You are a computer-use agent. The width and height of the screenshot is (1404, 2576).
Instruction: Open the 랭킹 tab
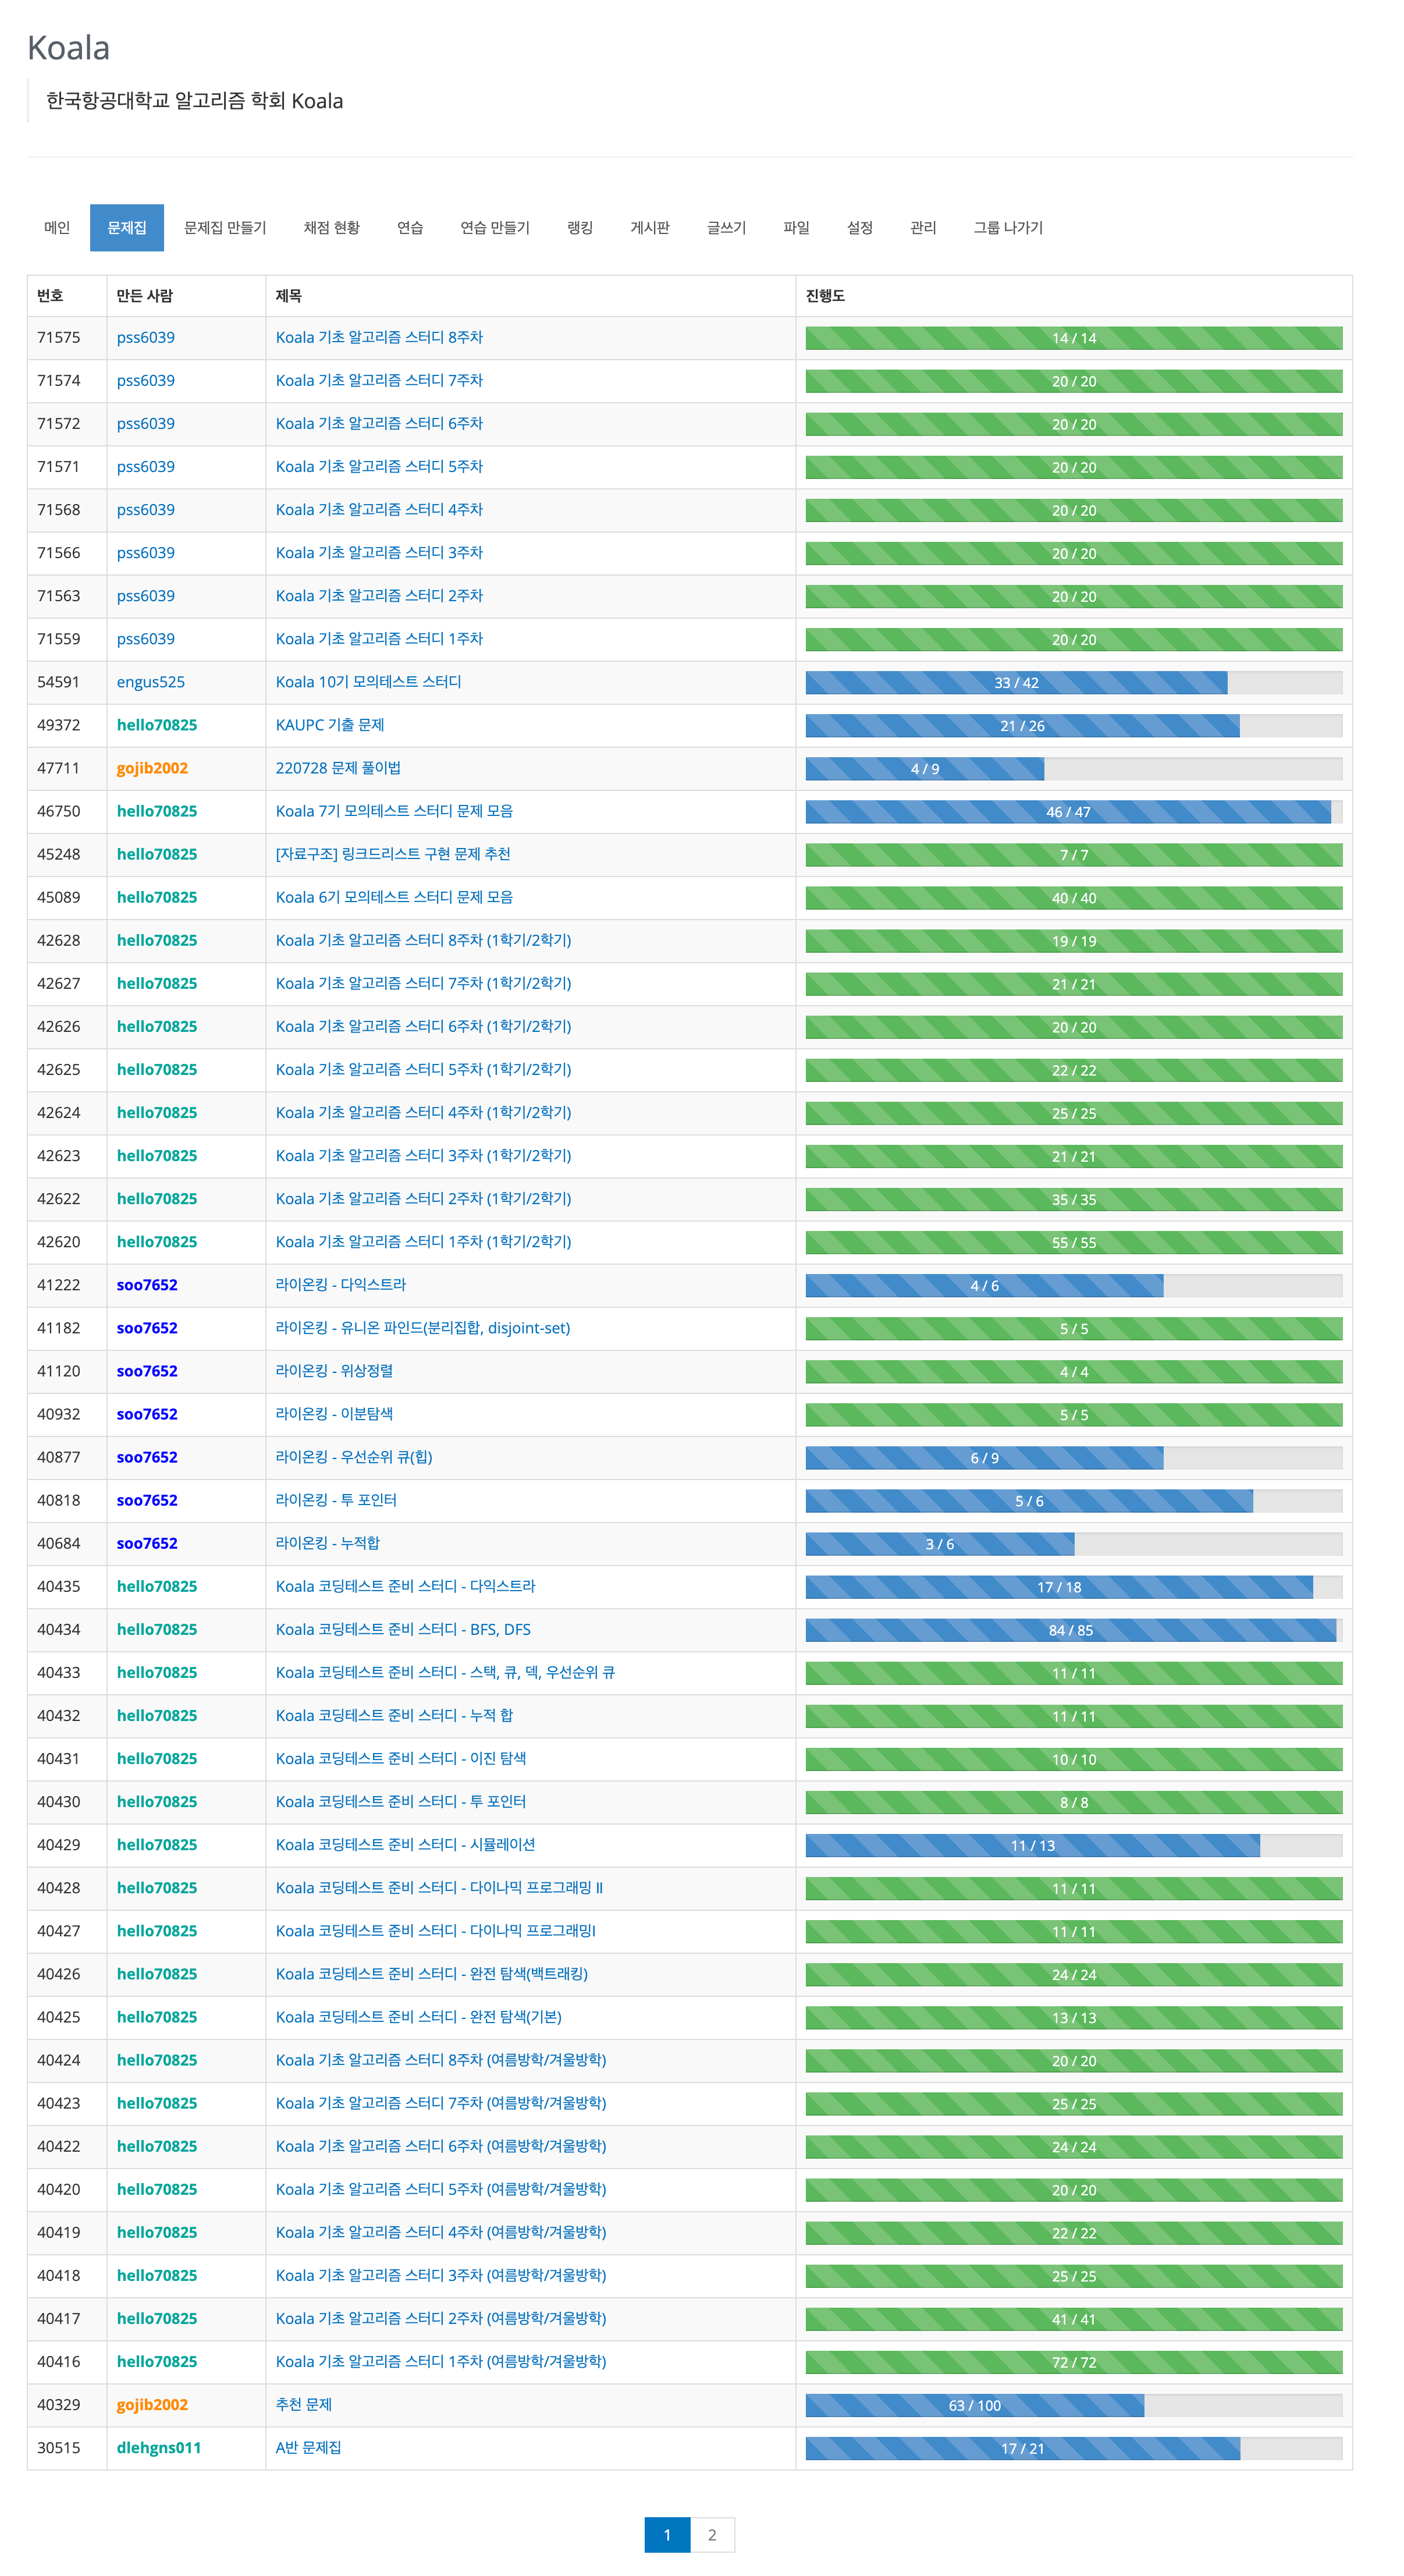(x=580, y=228)
